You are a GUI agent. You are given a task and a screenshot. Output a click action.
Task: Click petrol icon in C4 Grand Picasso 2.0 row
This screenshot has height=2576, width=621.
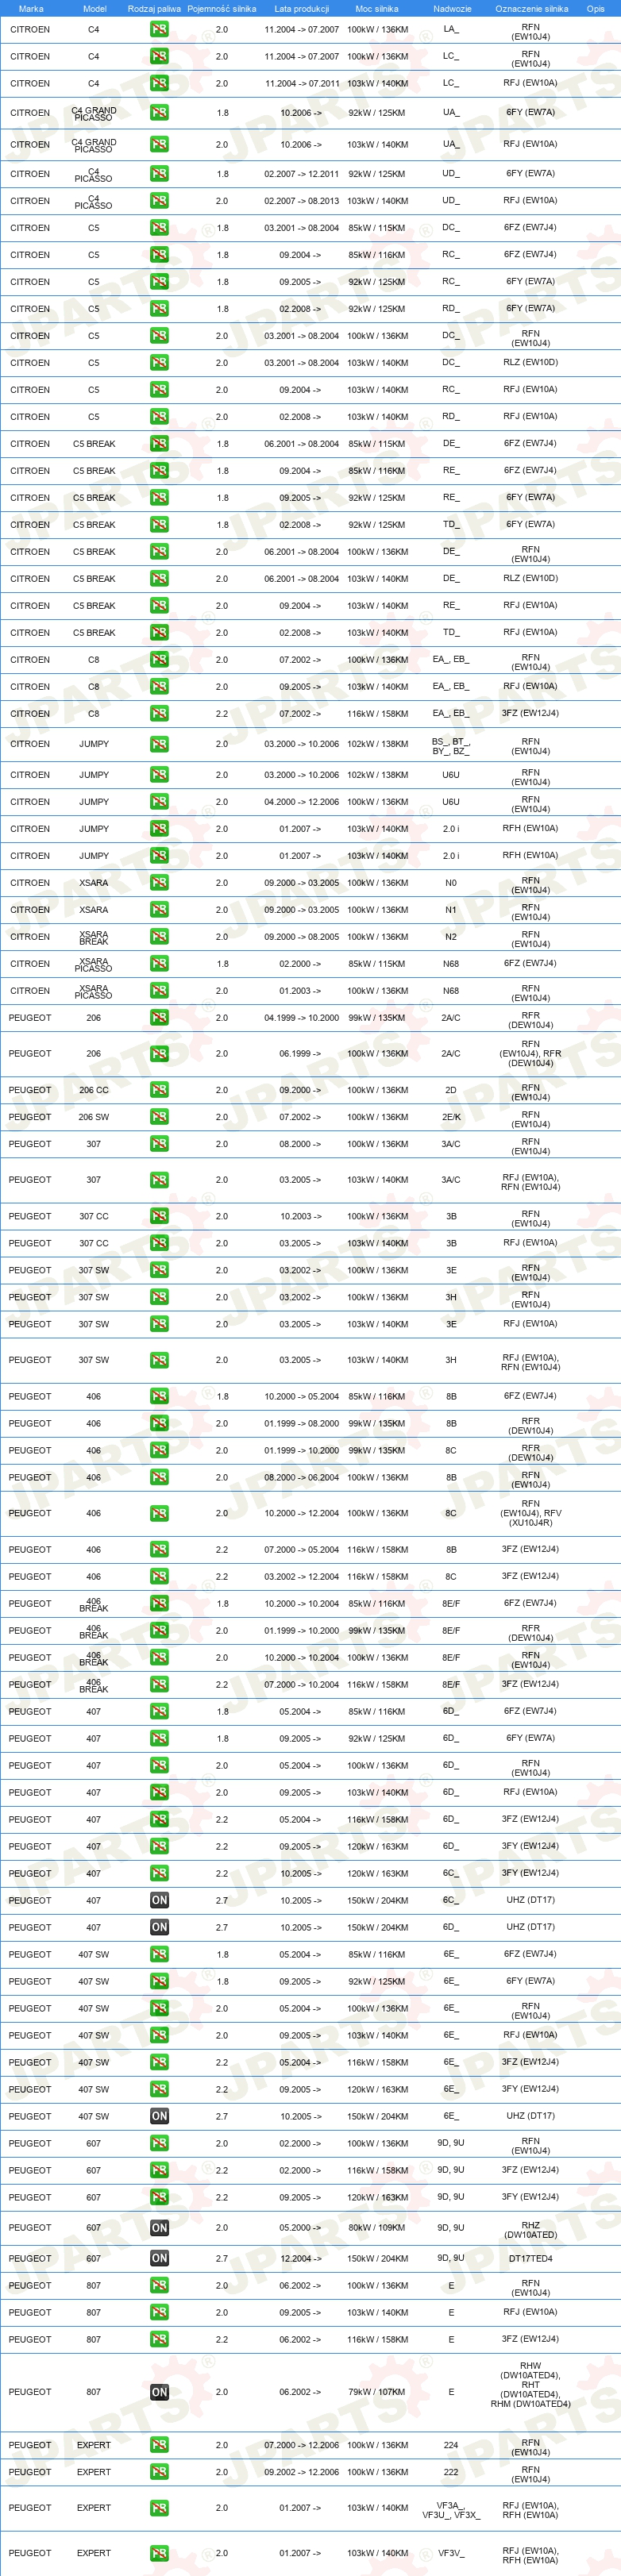click(x=159, y=144)
